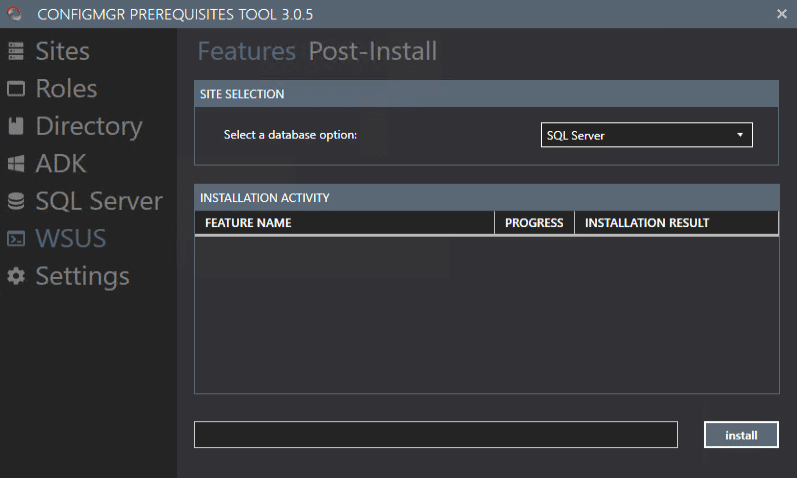Open Roles via its window icon

pyautogui.click(x=16, y=89)
